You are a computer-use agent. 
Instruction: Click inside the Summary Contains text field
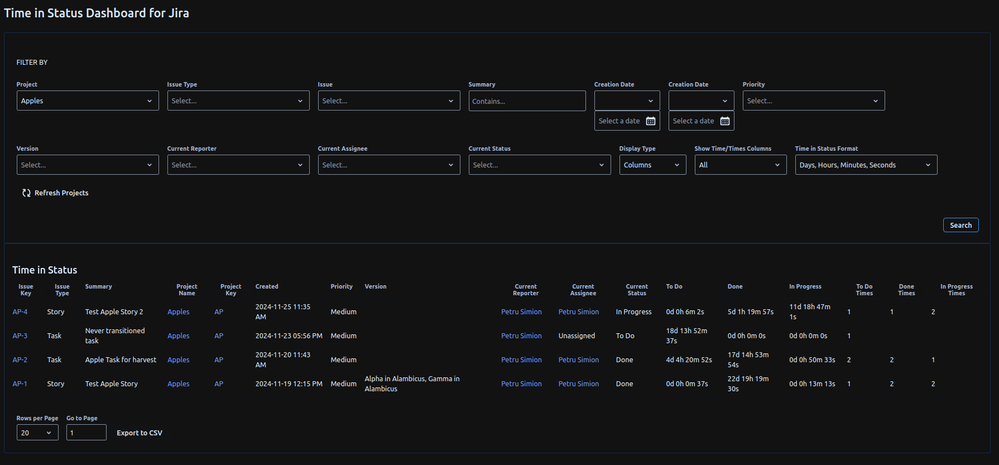[x=526, y=101]
